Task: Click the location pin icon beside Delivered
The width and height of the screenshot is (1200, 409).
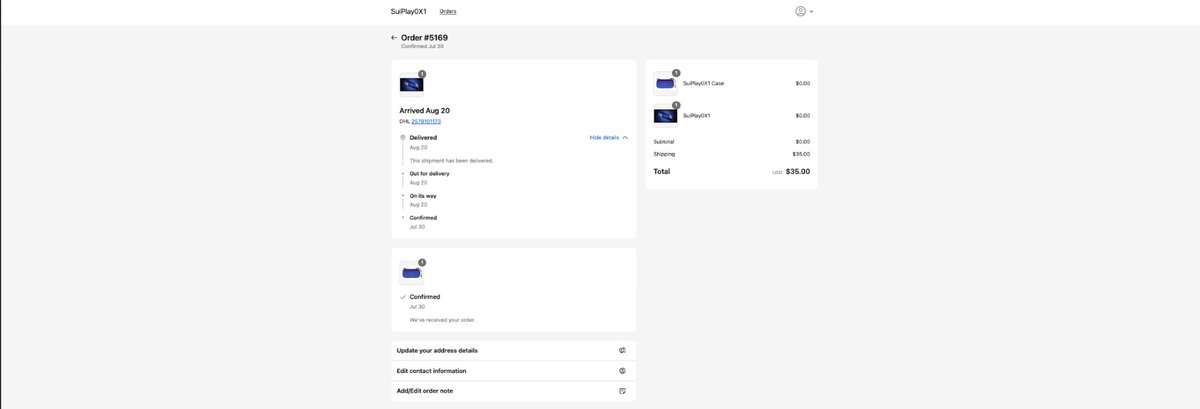Action: click(403, 138)
